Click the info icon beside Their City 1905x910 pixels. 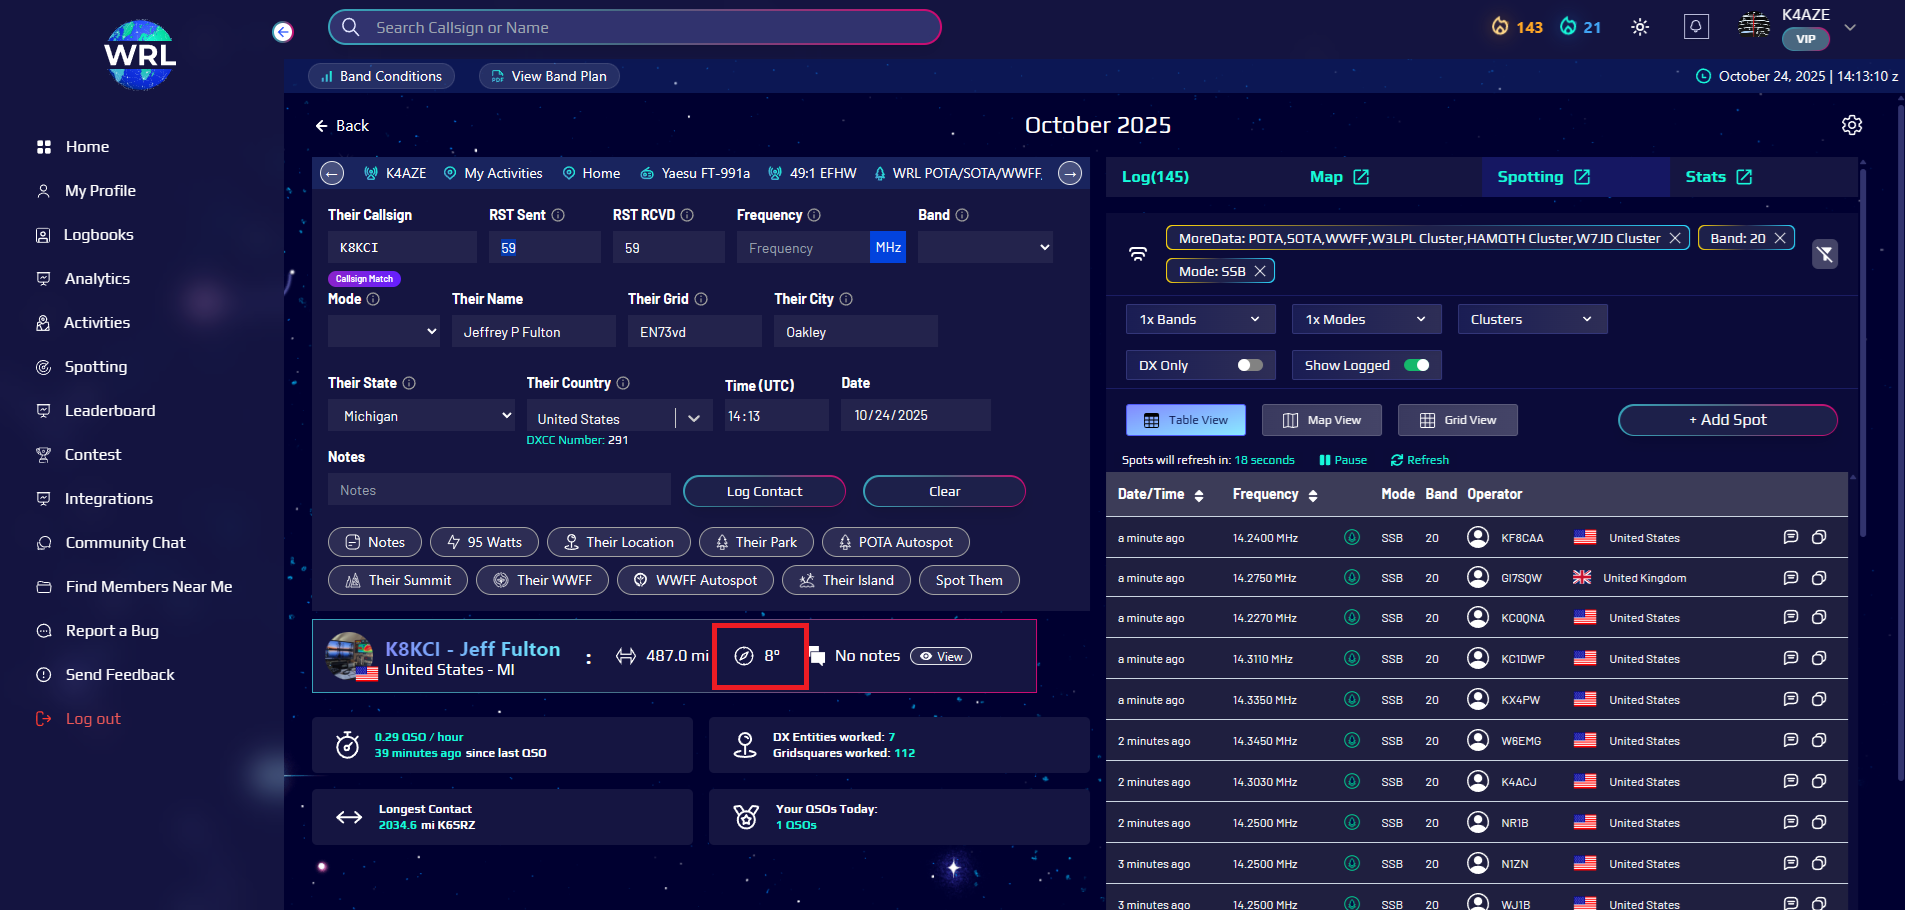(x=846, y=299)
